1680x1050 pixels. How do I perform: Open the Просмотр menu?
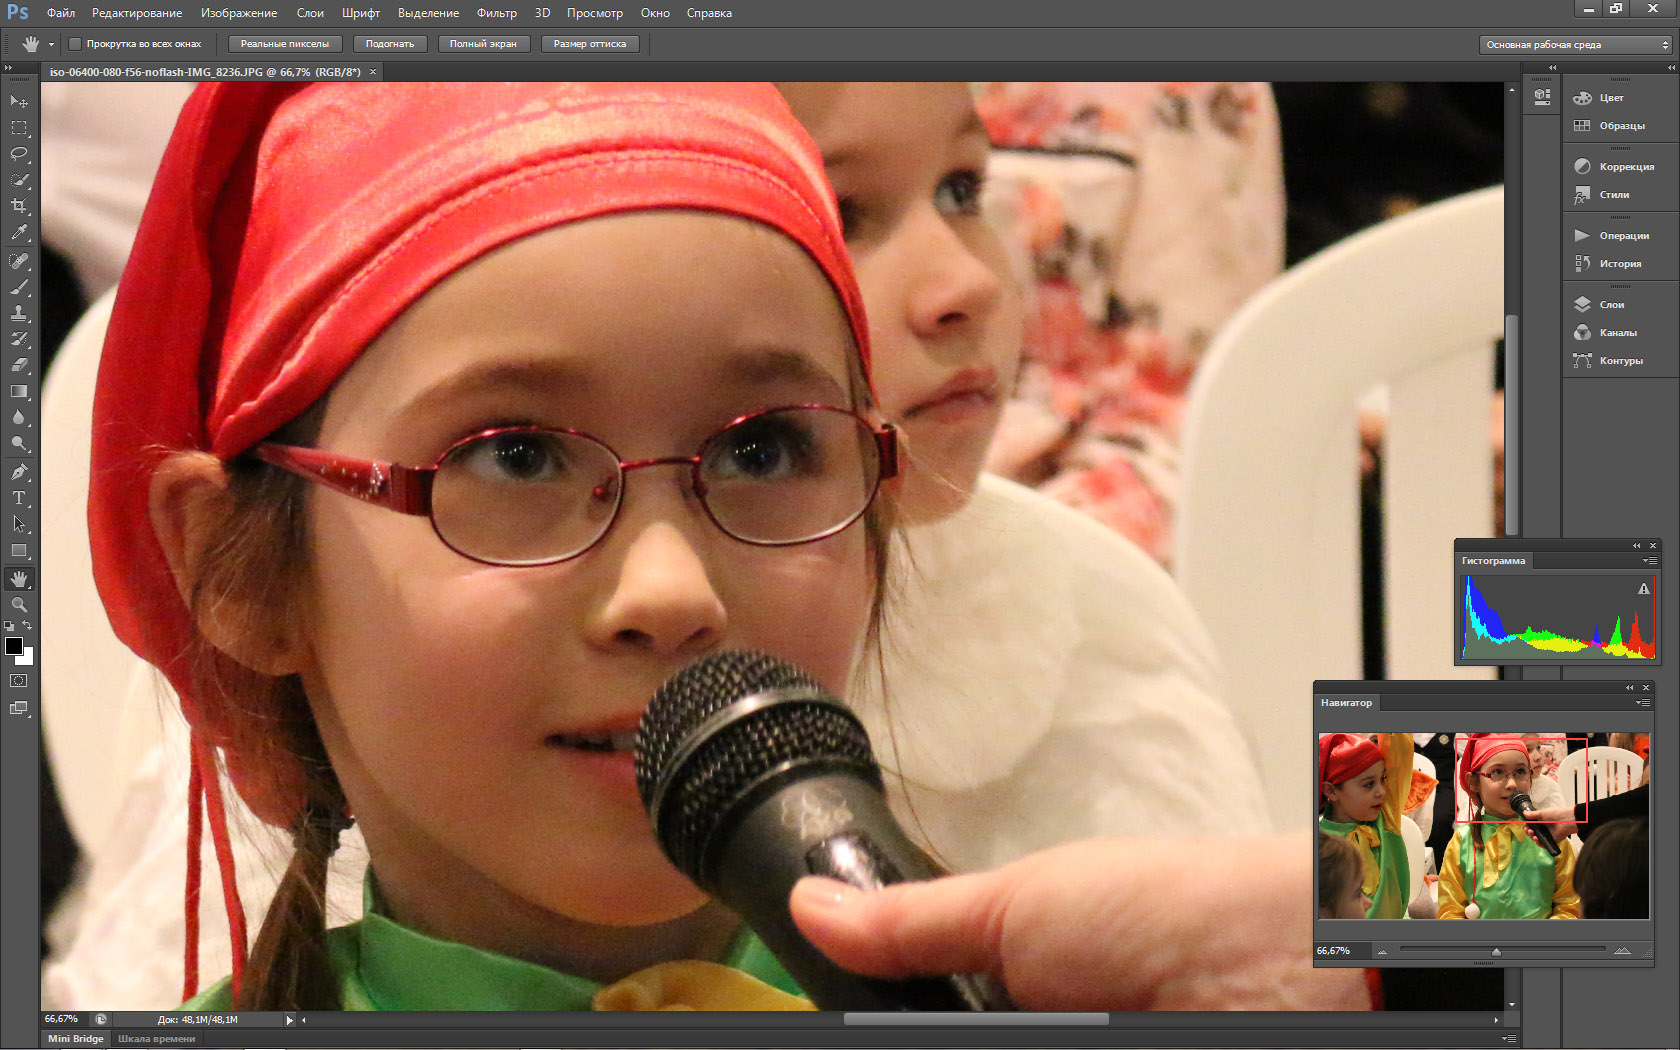pos(595,13)
